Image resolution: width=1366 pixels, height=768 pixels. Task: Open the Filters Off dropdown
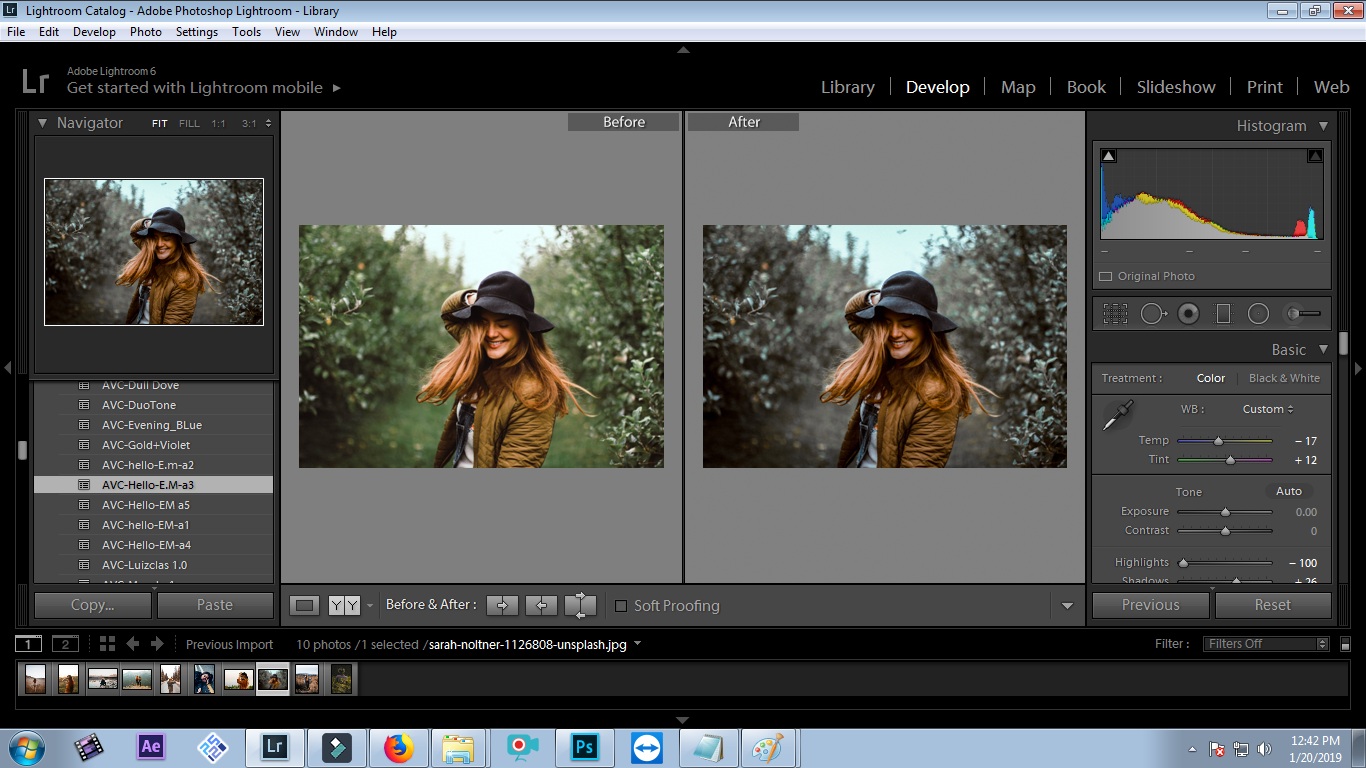coord(1267,644)
